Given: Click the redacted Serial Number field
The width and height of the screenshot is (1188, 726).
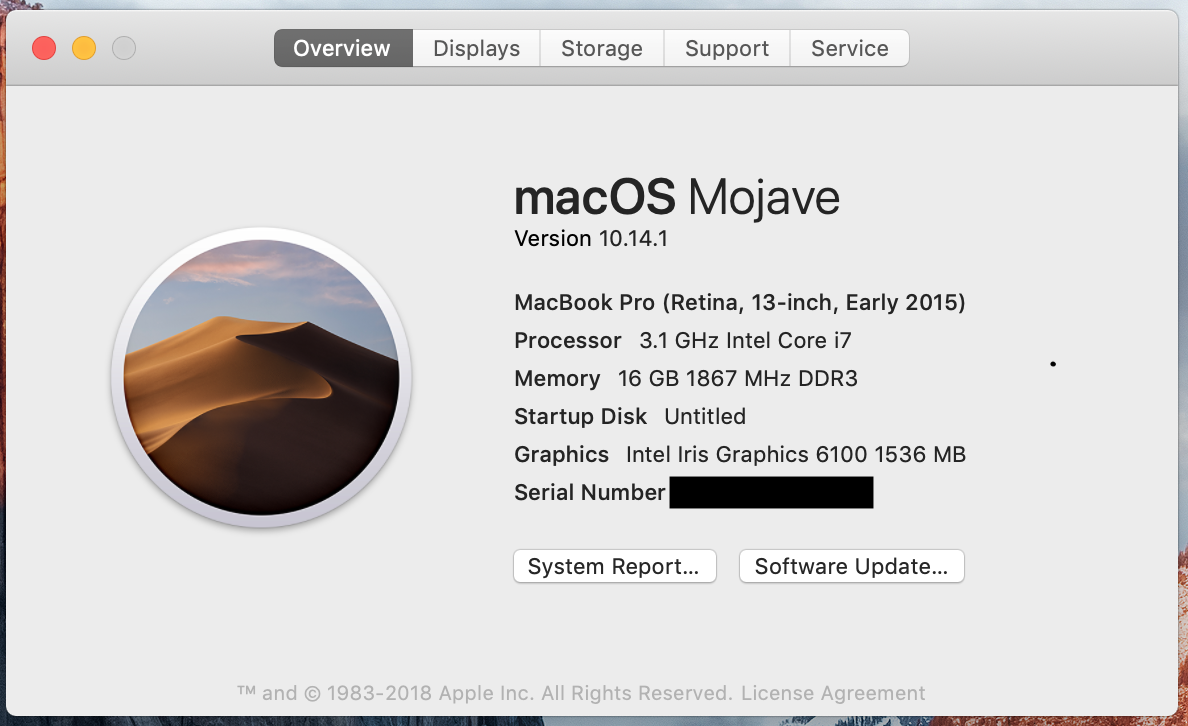Looking at the screenshot, I should pos(770,492).
